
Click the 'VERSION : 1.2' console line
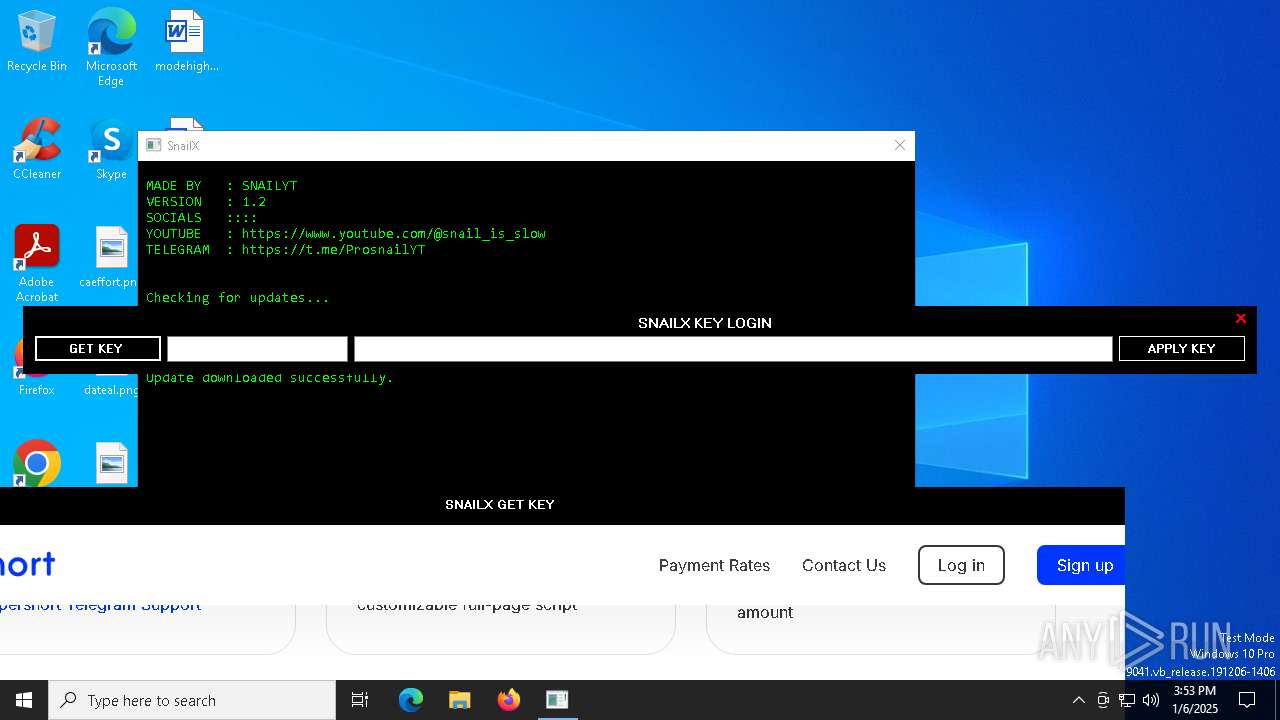[x=206, y=201]
